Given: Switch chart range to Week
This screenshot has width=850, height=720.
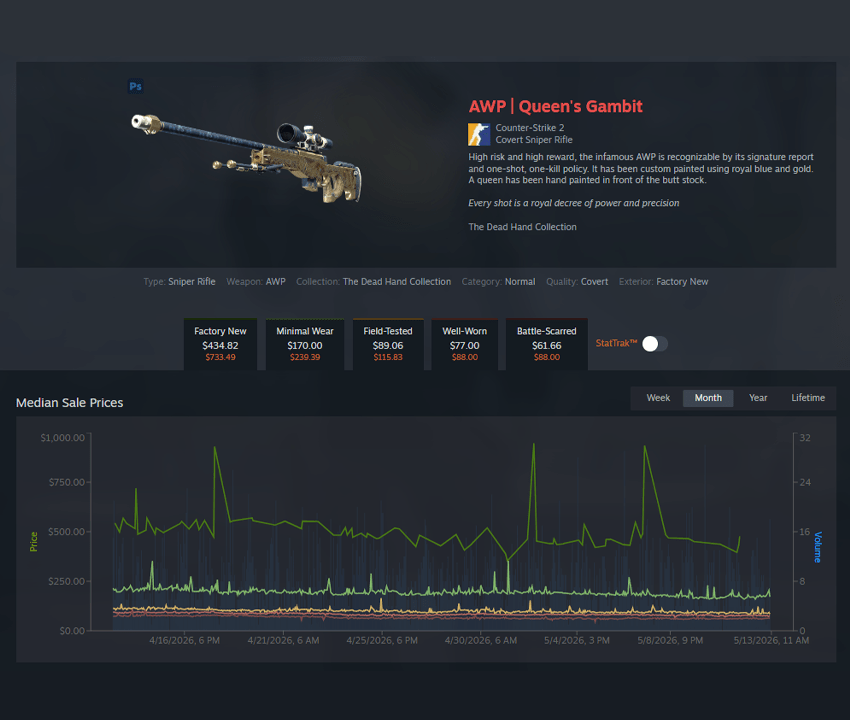Looking at the screenshot, I should [x=658, y=398].
